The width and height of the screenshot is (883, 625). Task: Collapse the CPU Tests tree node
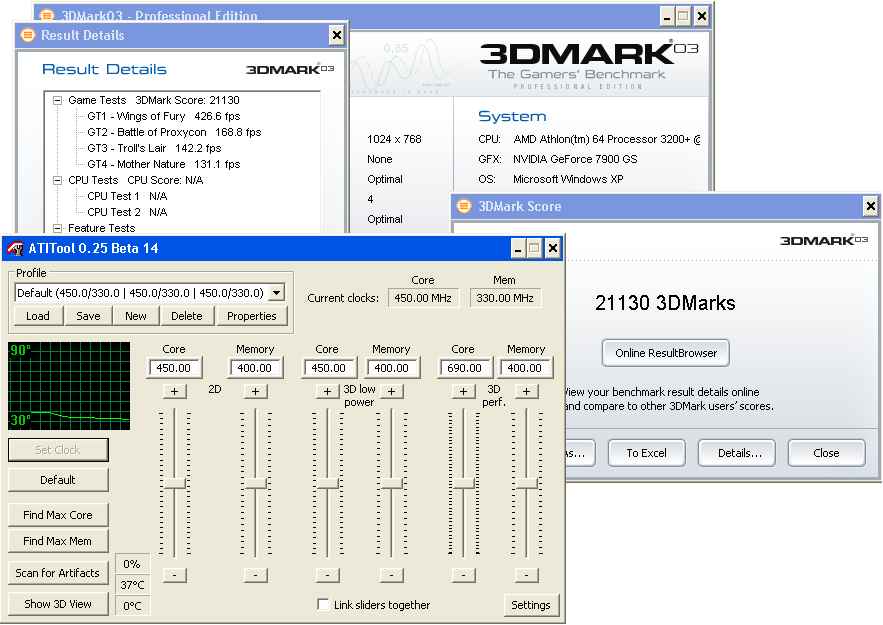coord(57,180)
